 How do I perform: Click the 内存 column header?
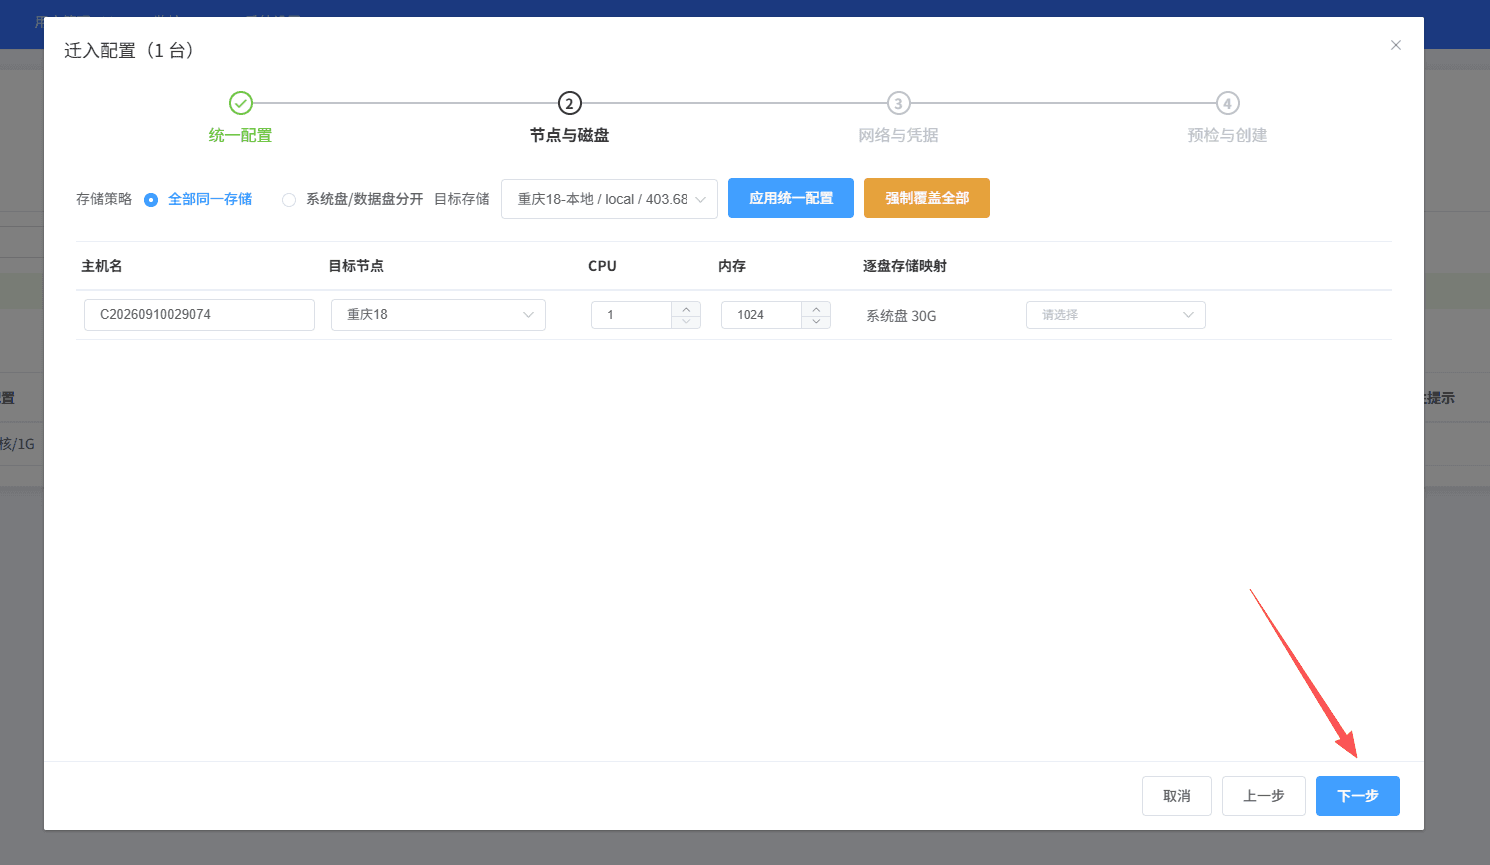tap(732, 266)
